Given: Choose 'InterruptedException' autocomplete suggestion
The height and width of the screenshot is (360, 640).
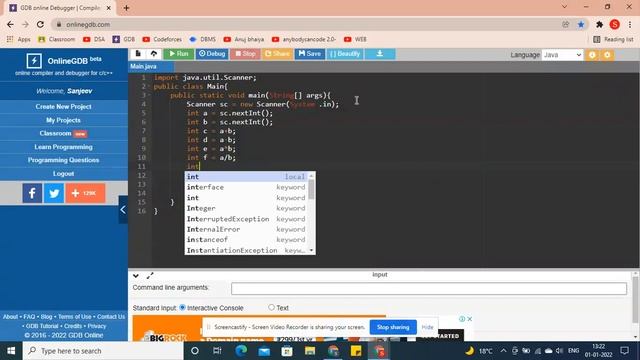Looking at the screenshot, I should pyautogui.click(x=247, y=219).
